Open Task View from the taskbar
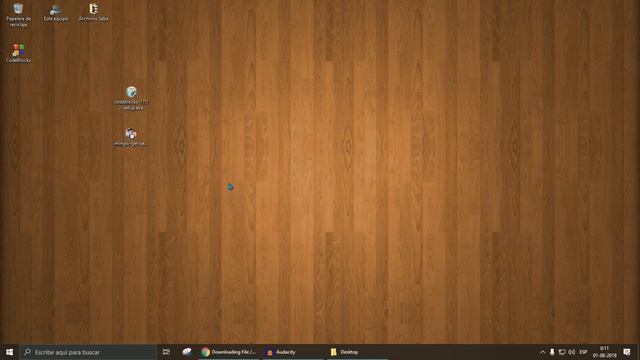Viewport: 640px width, 360px height. tap(166, 352)
